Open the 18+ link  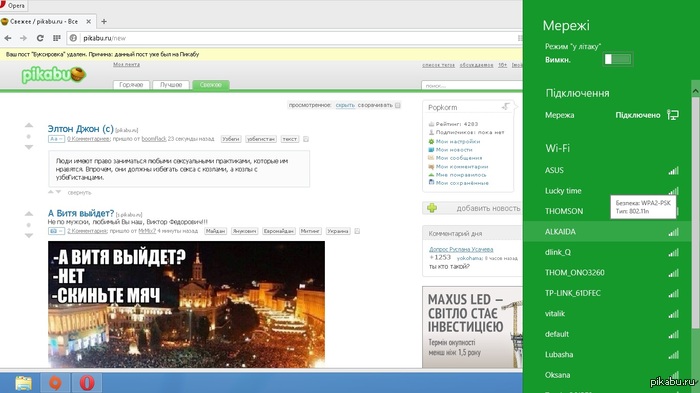tap(503, 65)
